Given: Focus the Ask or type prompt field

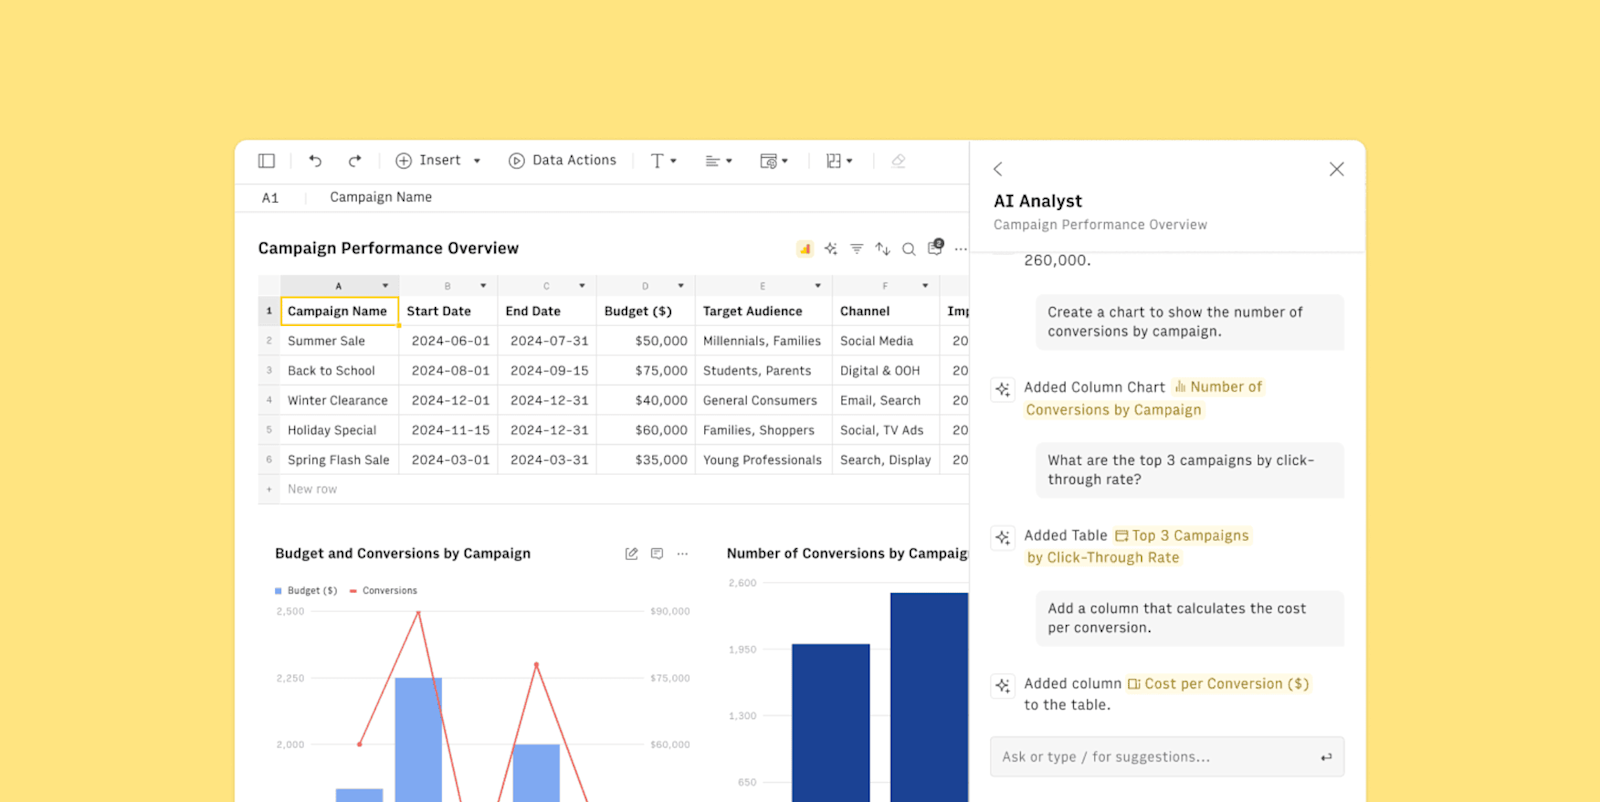Looking at the screenshot, I should [1167, 757].
